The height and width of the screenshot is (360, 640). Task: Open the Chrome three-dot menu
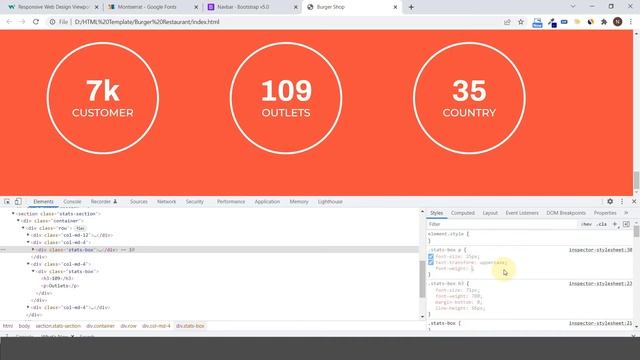point(631,22)
